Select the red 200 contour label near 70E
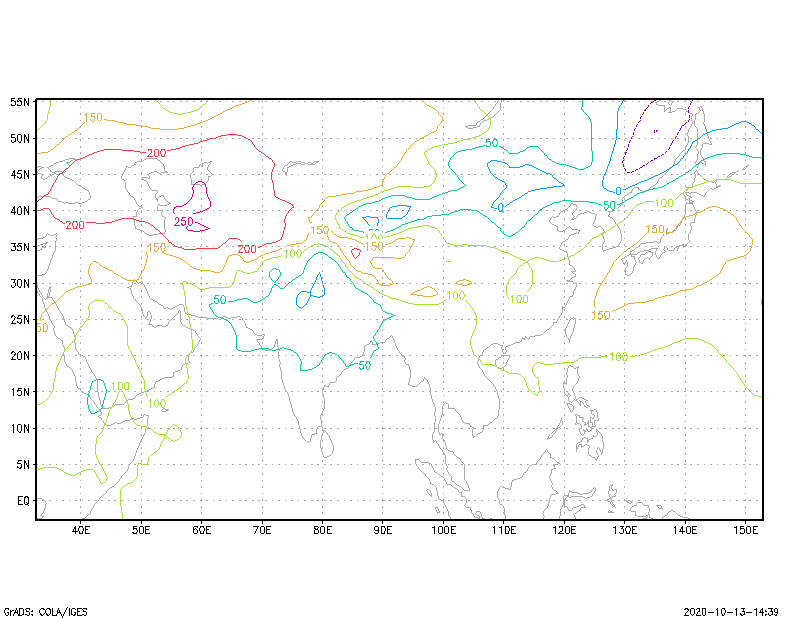The width and height of the screenshot is (800, 618). 247,249
